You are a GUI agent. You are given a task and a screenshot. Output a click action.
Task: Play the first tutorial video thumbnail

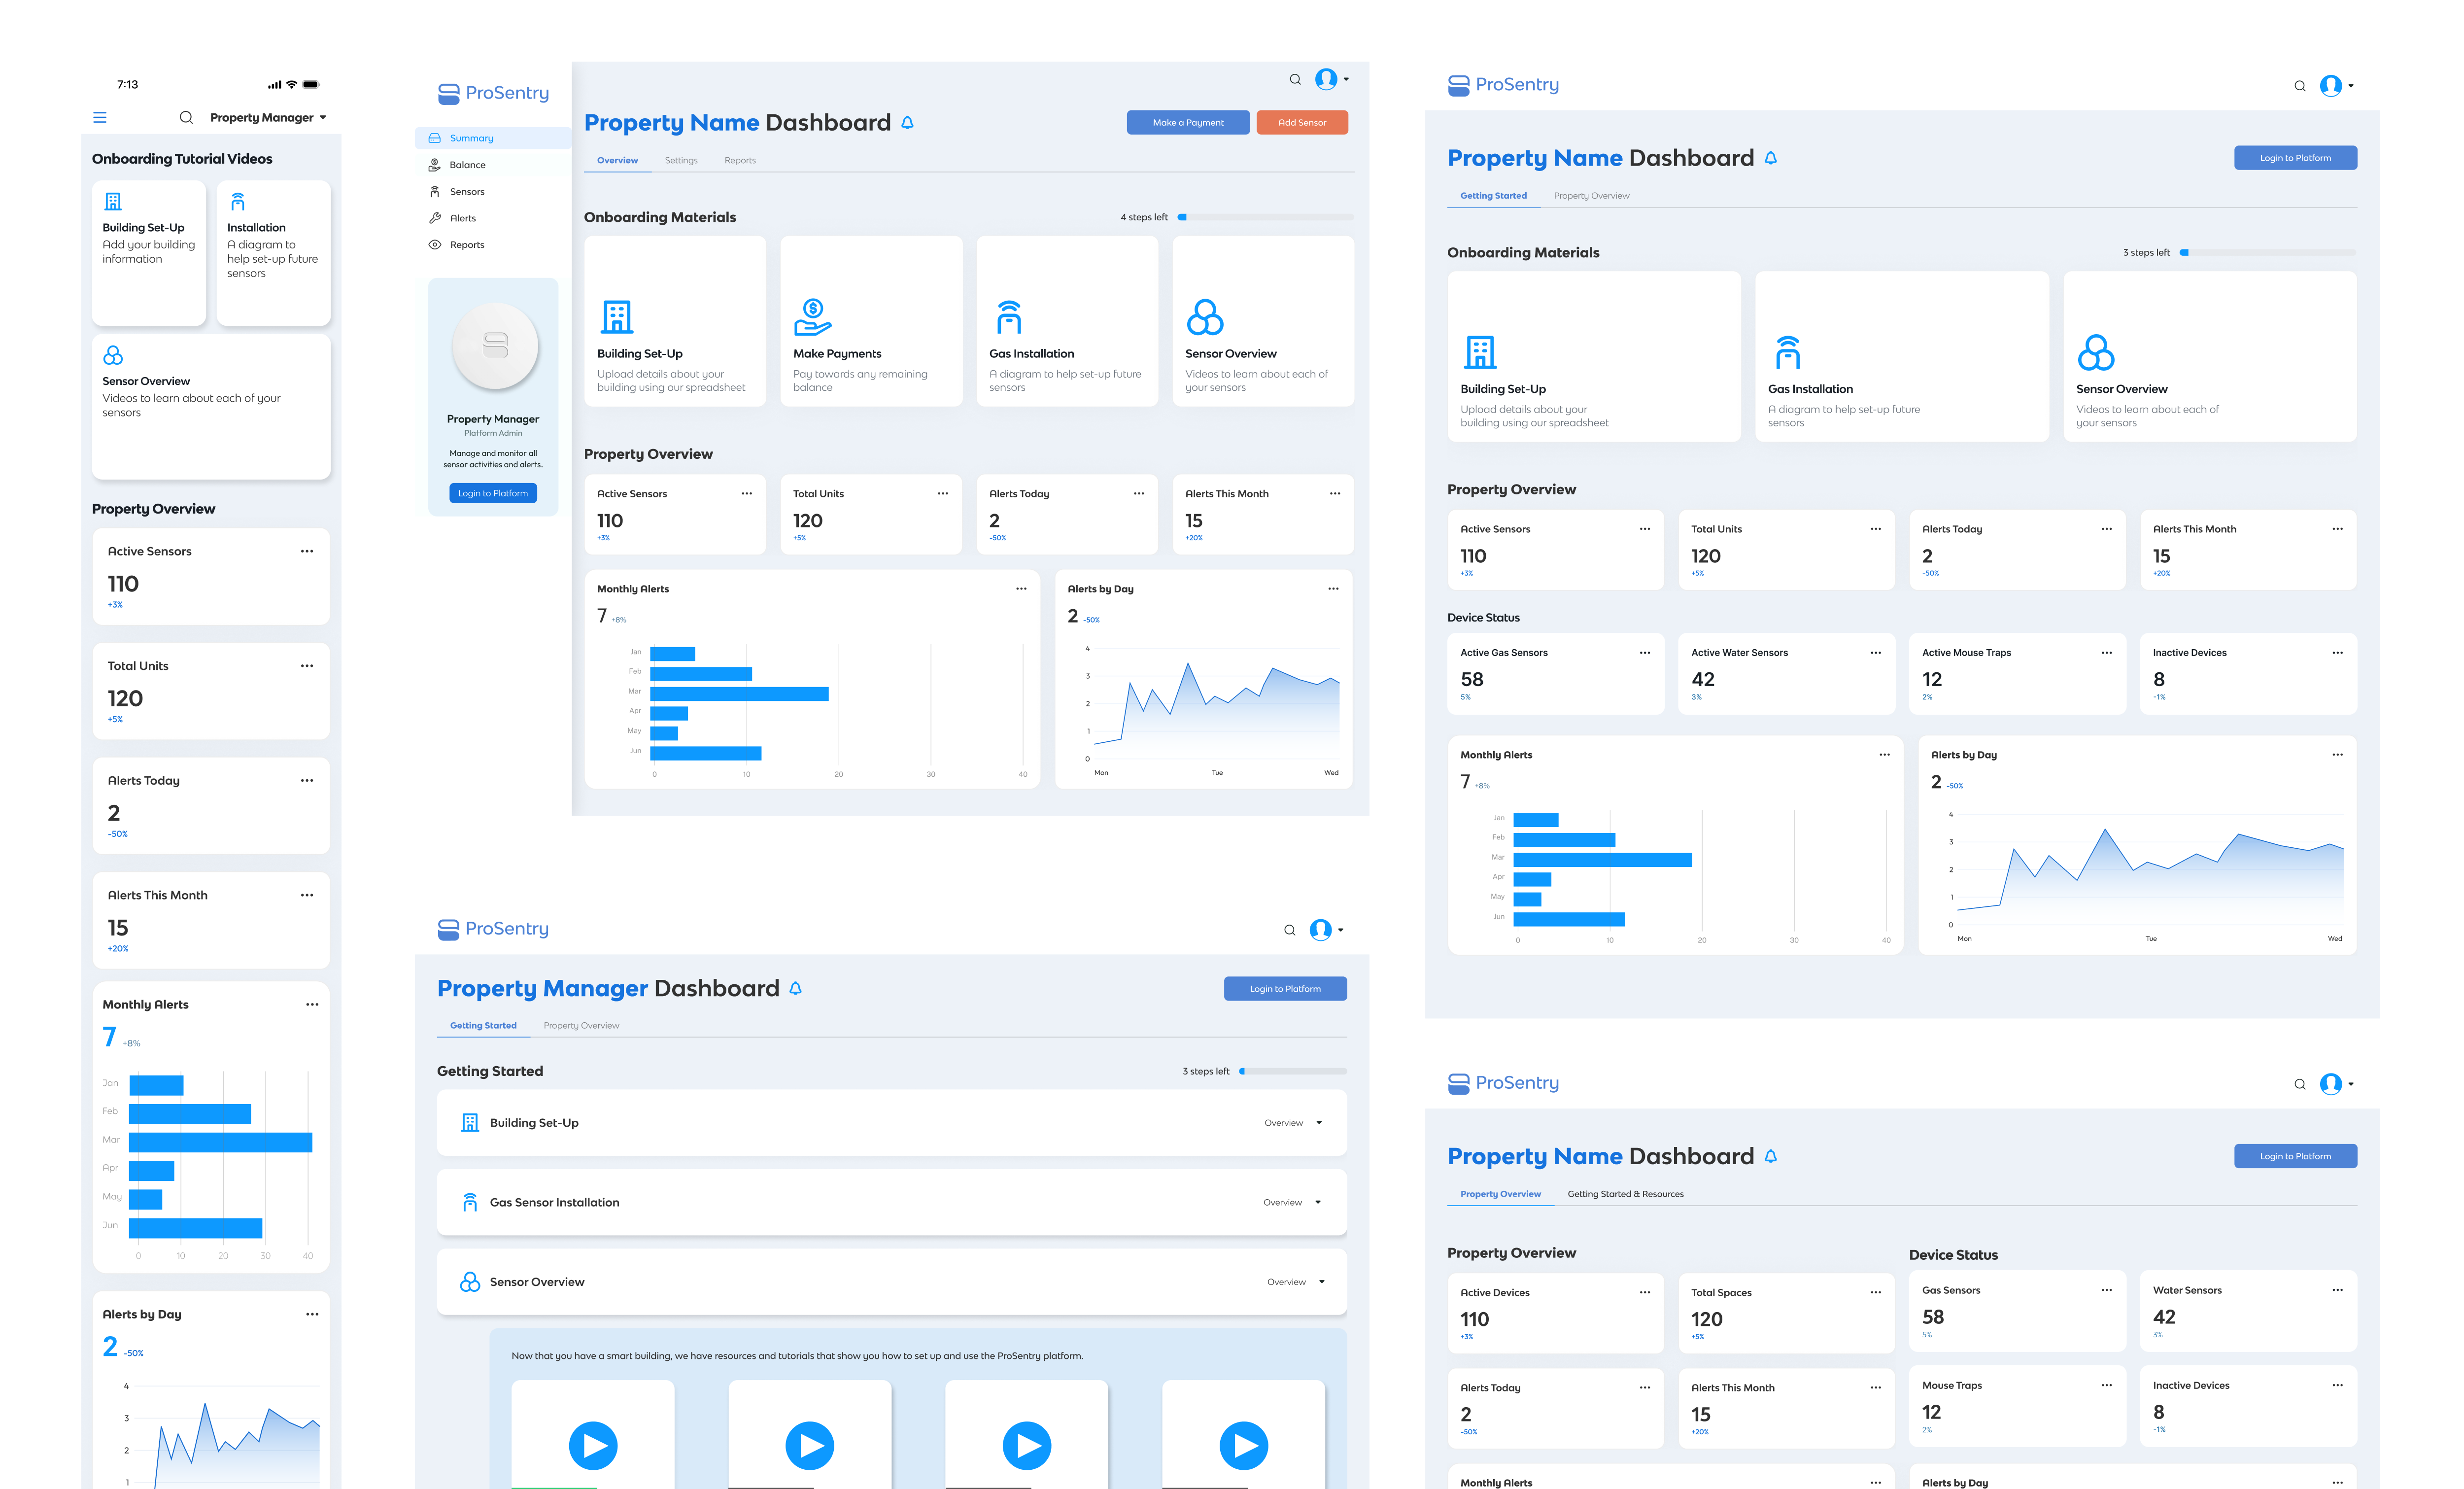593,1445
